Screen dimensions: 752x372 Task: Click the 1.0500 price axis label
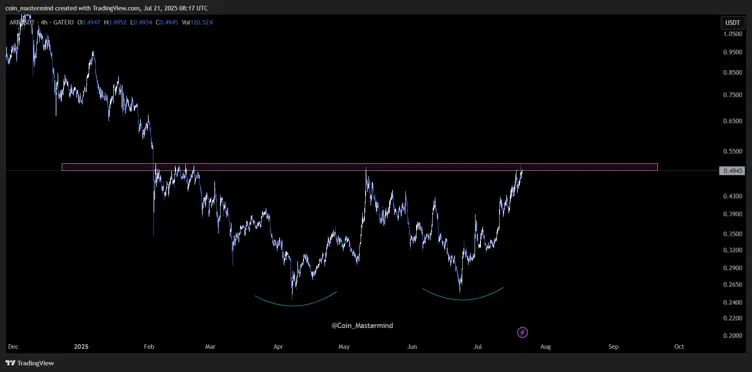[733, 34]
